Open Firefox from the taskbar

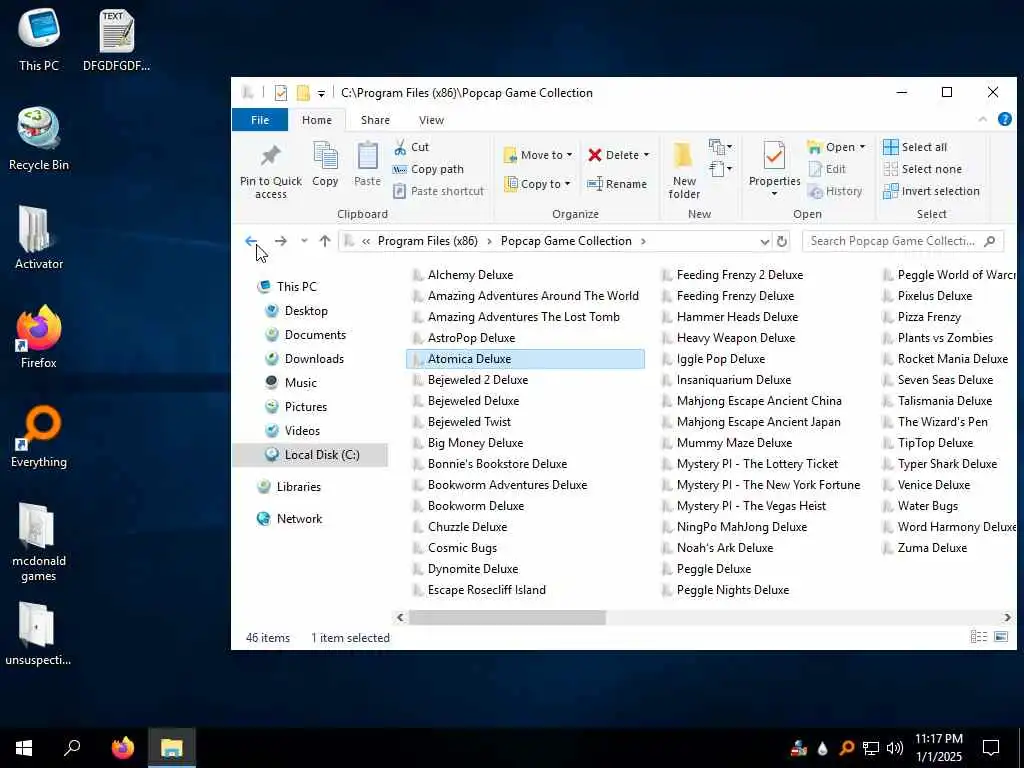coord(122,747)
